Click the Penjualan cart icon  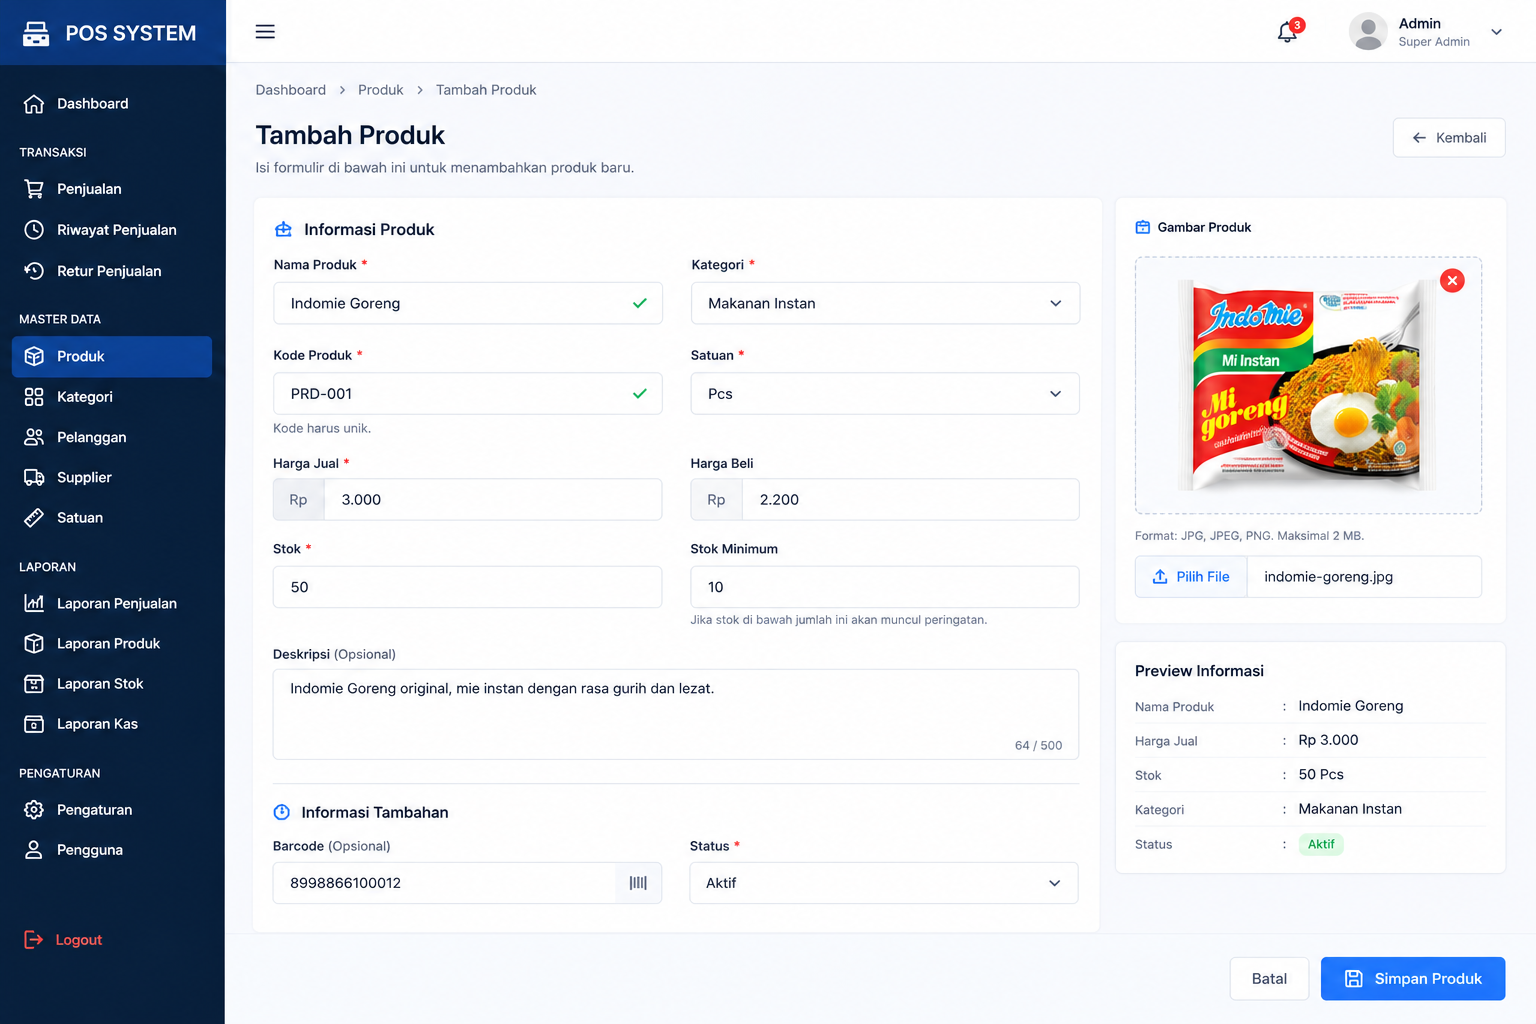click(34, 189)
